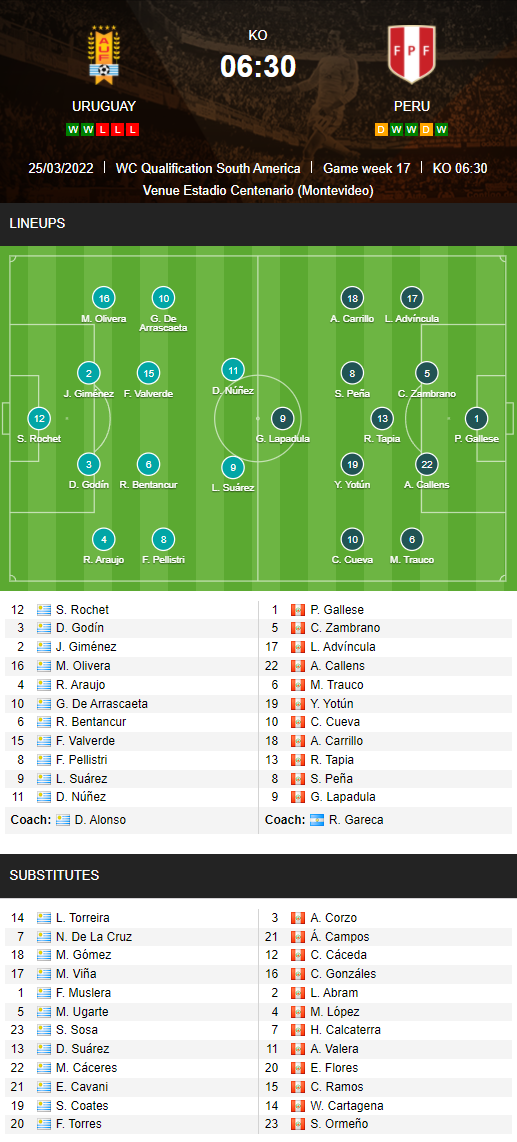Click G. Lapadula's number 9 pitch marker

pos(283,419)
